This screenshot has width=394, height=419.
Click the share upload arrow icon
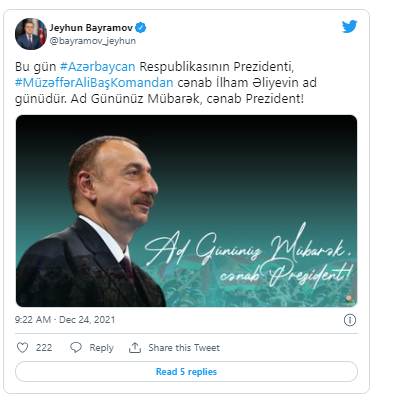point(135,348)
